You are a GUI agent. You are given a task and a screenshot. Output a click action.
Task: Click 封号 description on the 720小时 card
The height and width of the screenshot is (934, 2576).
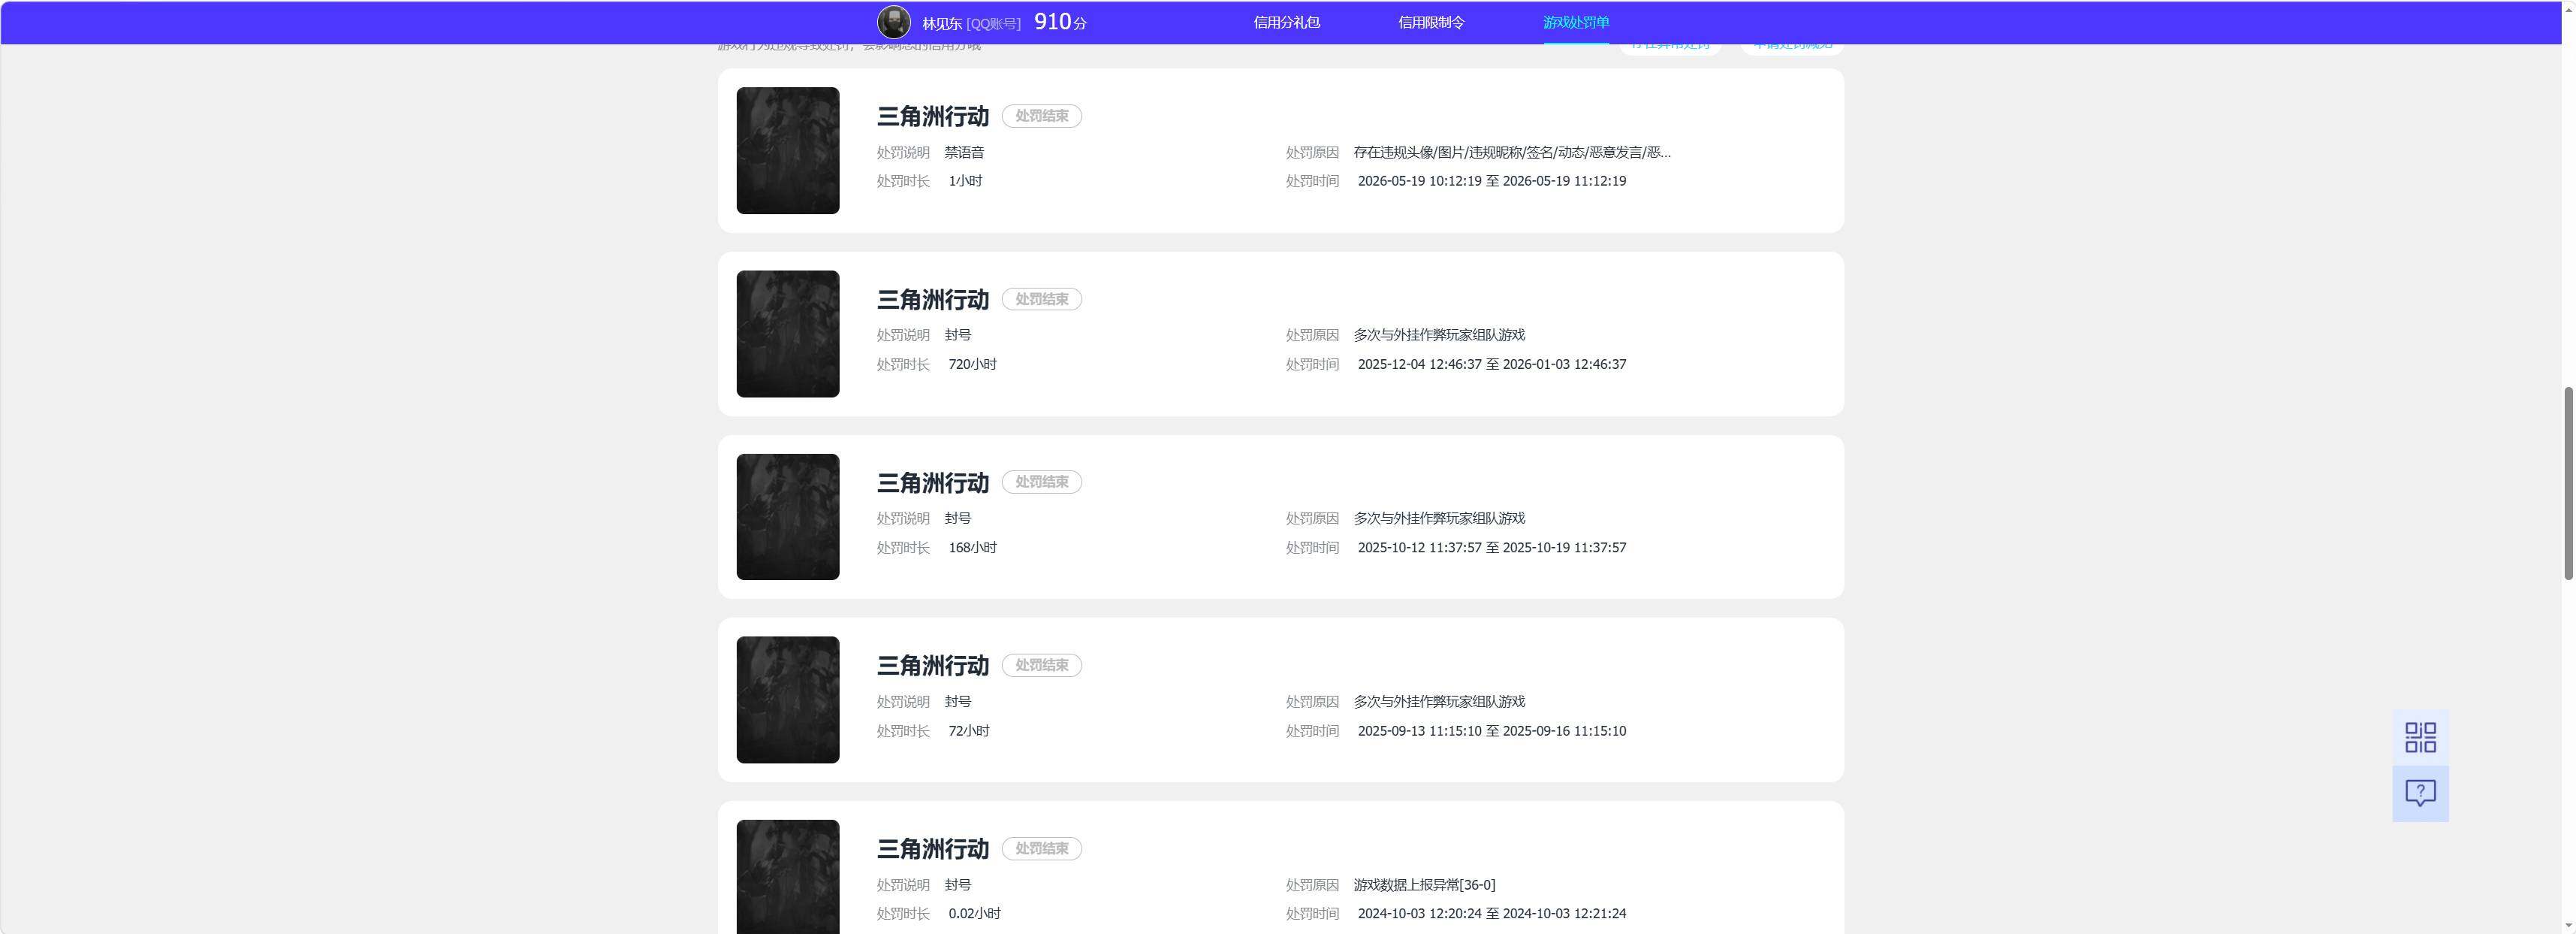957,335
